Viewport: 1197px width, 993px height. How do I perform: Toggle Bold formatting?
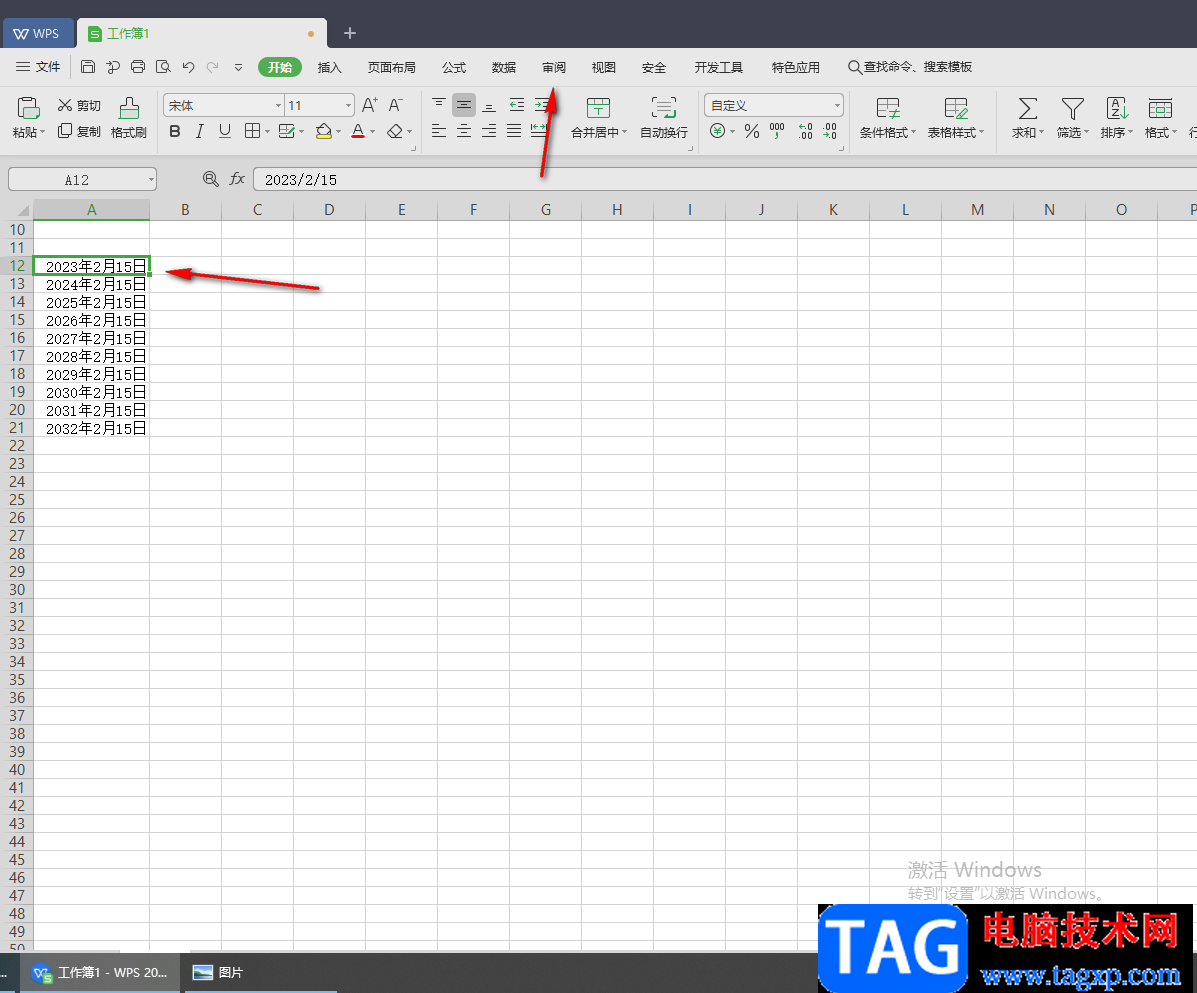tap(175, 131)
